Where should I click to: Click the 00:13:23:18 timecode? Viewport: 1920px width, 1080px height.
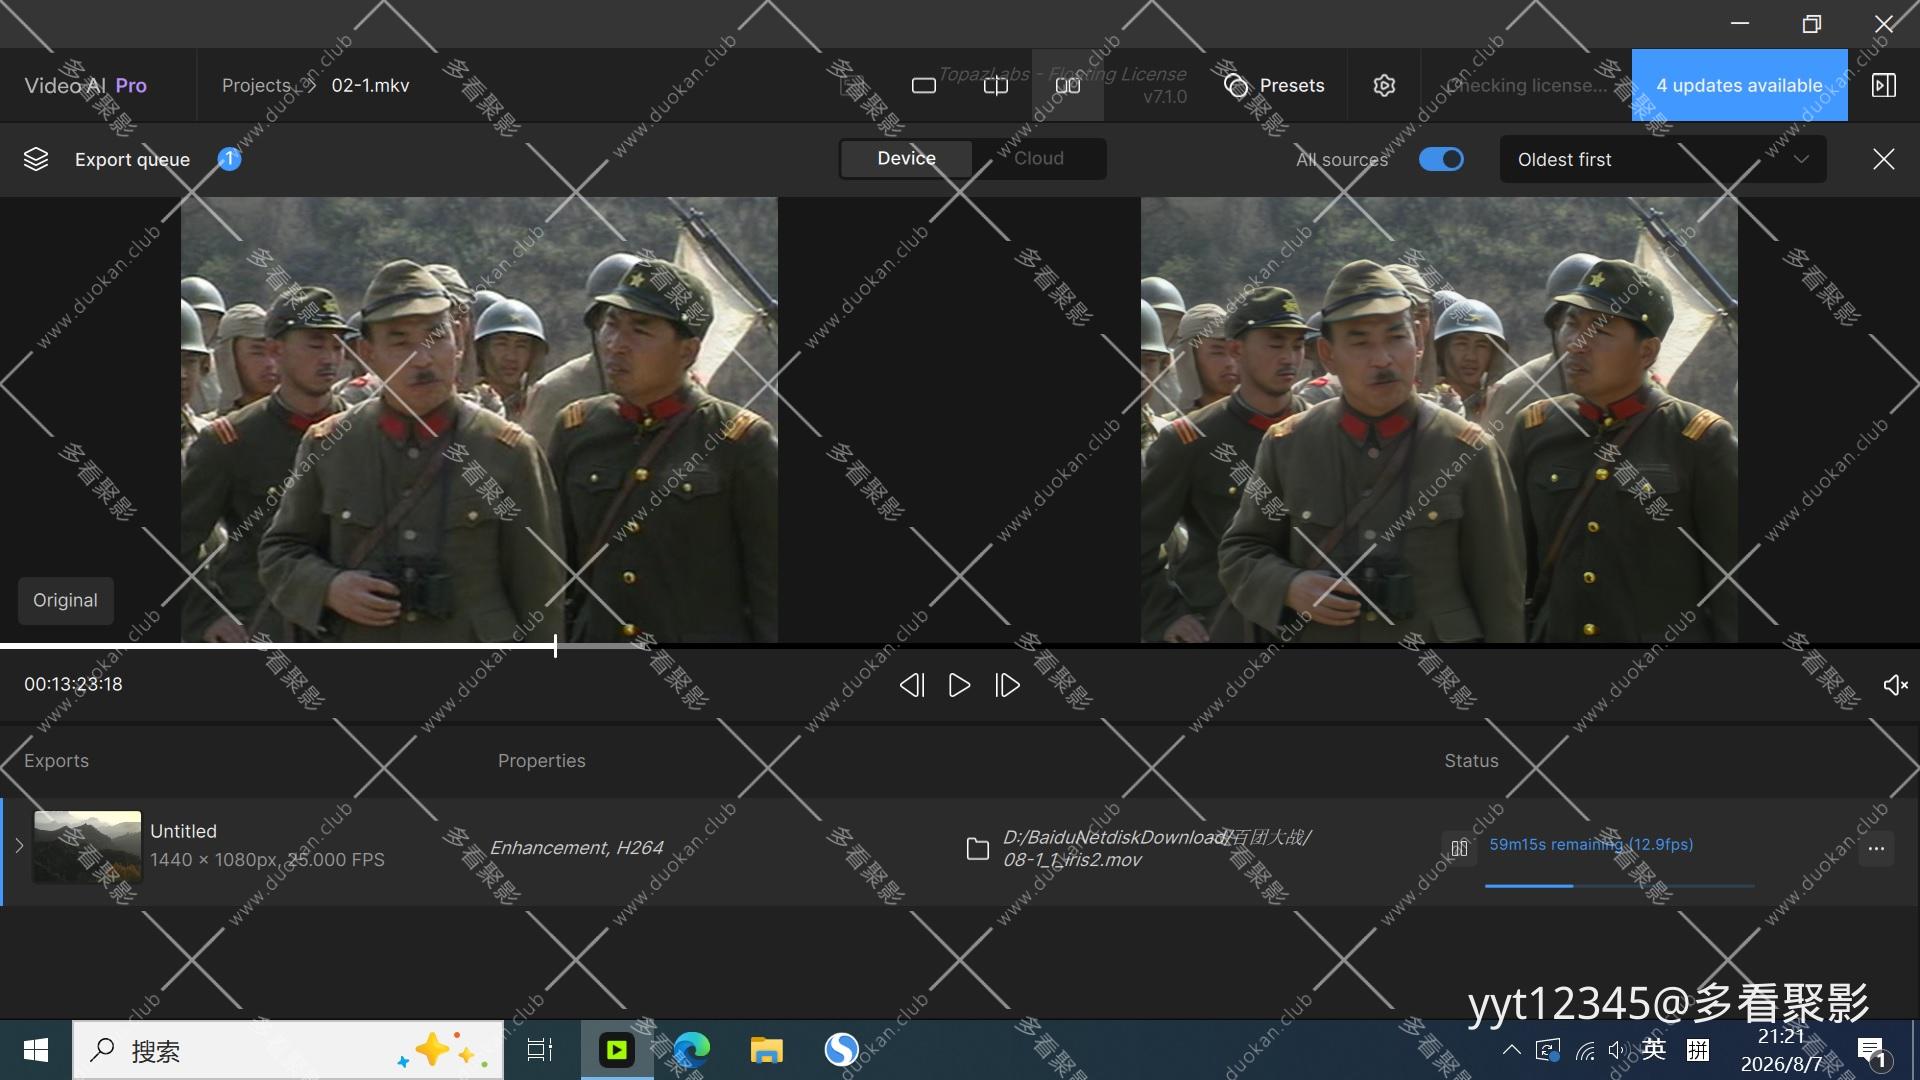74,685
